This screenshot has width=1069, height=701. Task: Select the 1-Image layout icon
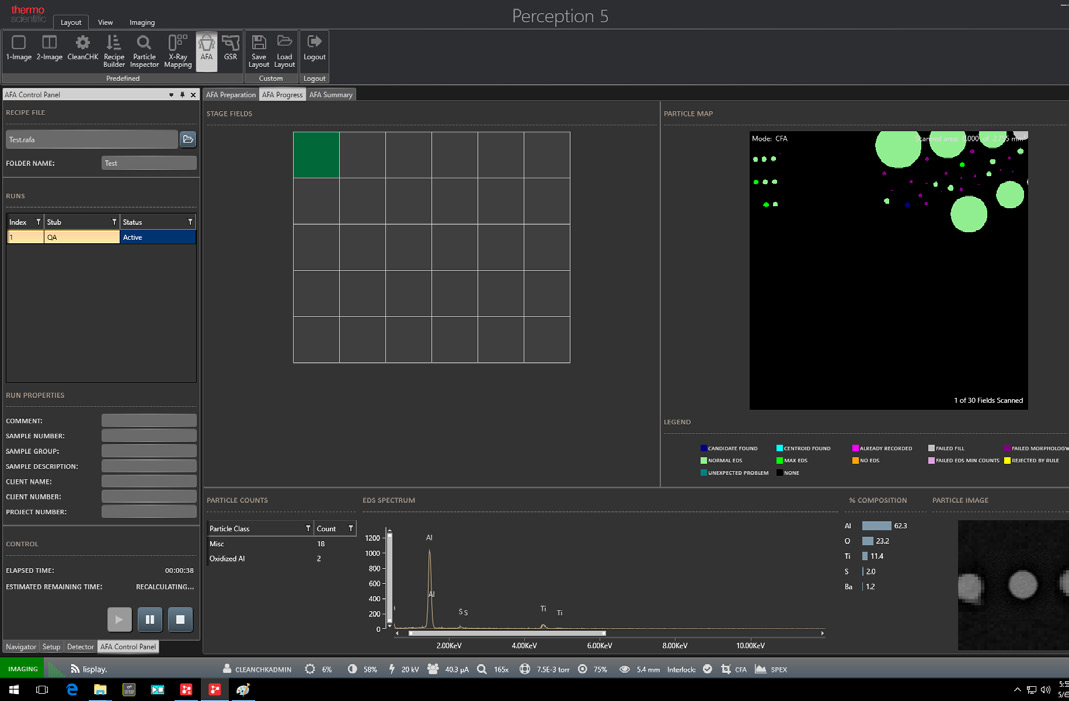tap(18, 49)
